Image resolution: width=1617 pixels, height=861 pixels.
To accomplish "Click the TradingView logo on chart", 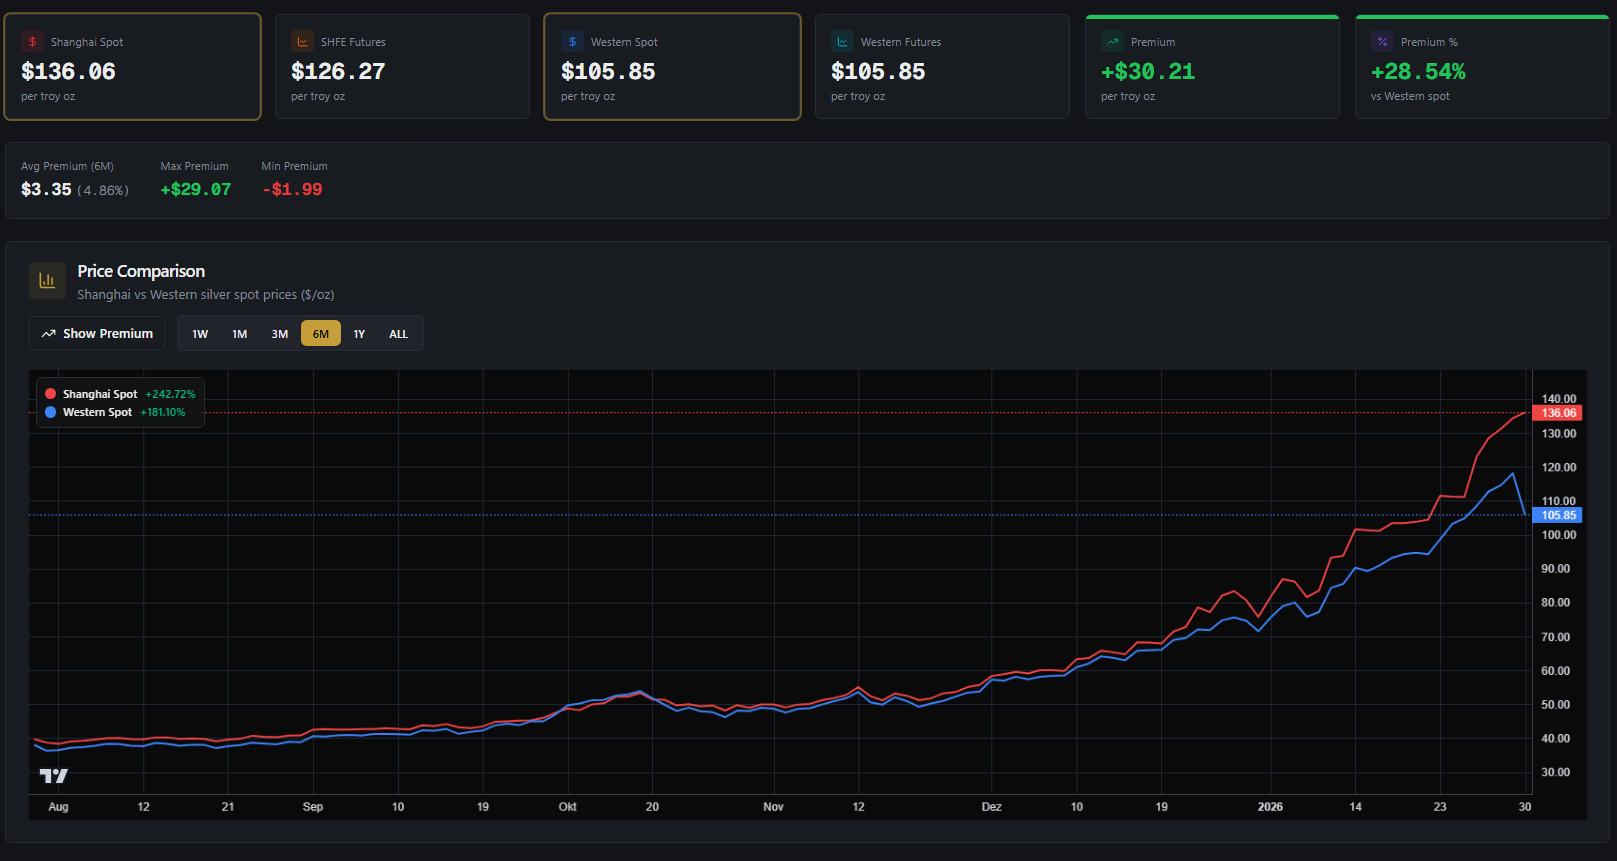I will point(54,776).
